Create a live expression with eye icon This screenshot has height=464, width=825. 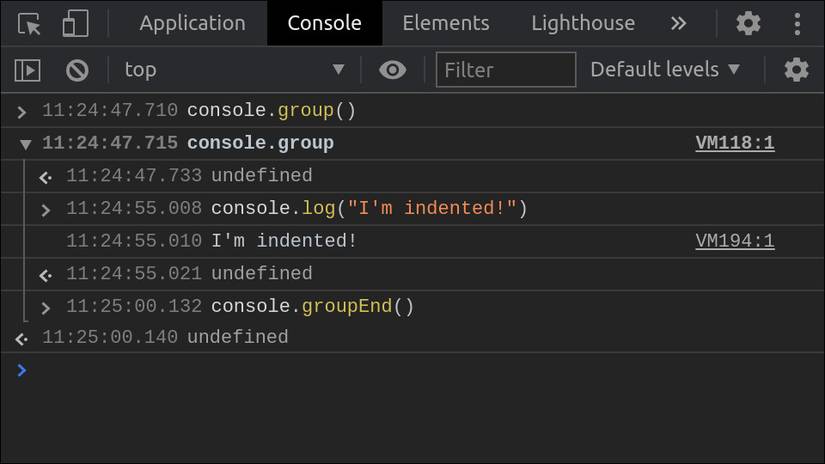pyautogui.click(x=393, y=70)
